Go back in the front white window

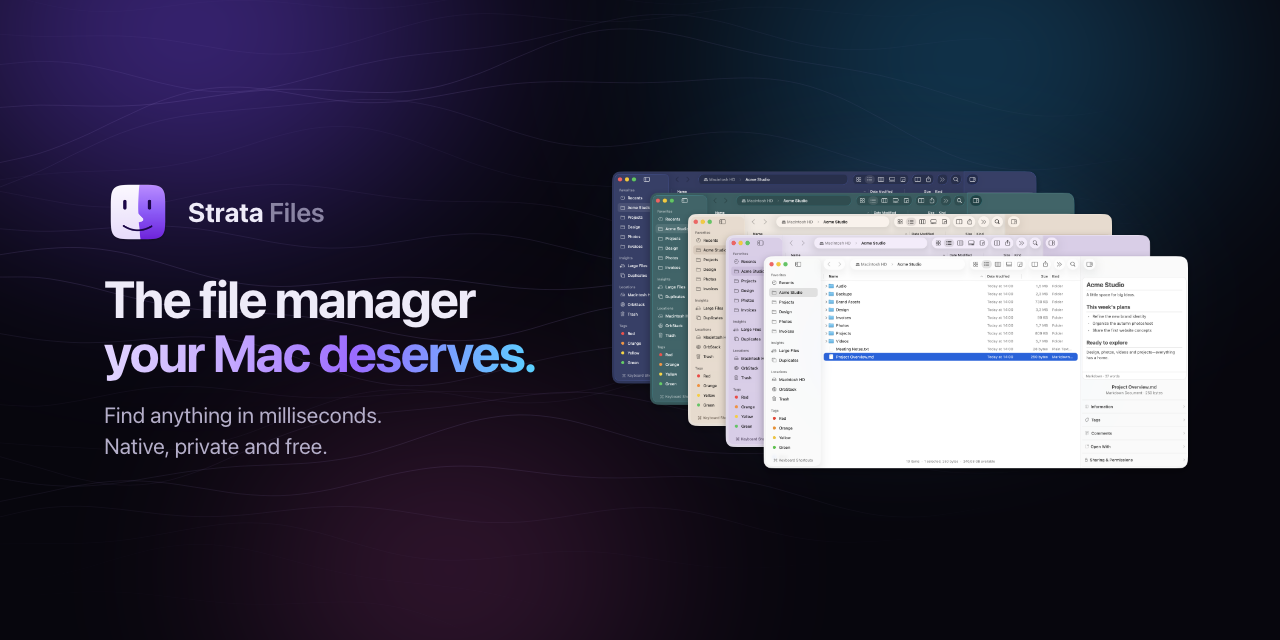(x=829, y=264)
